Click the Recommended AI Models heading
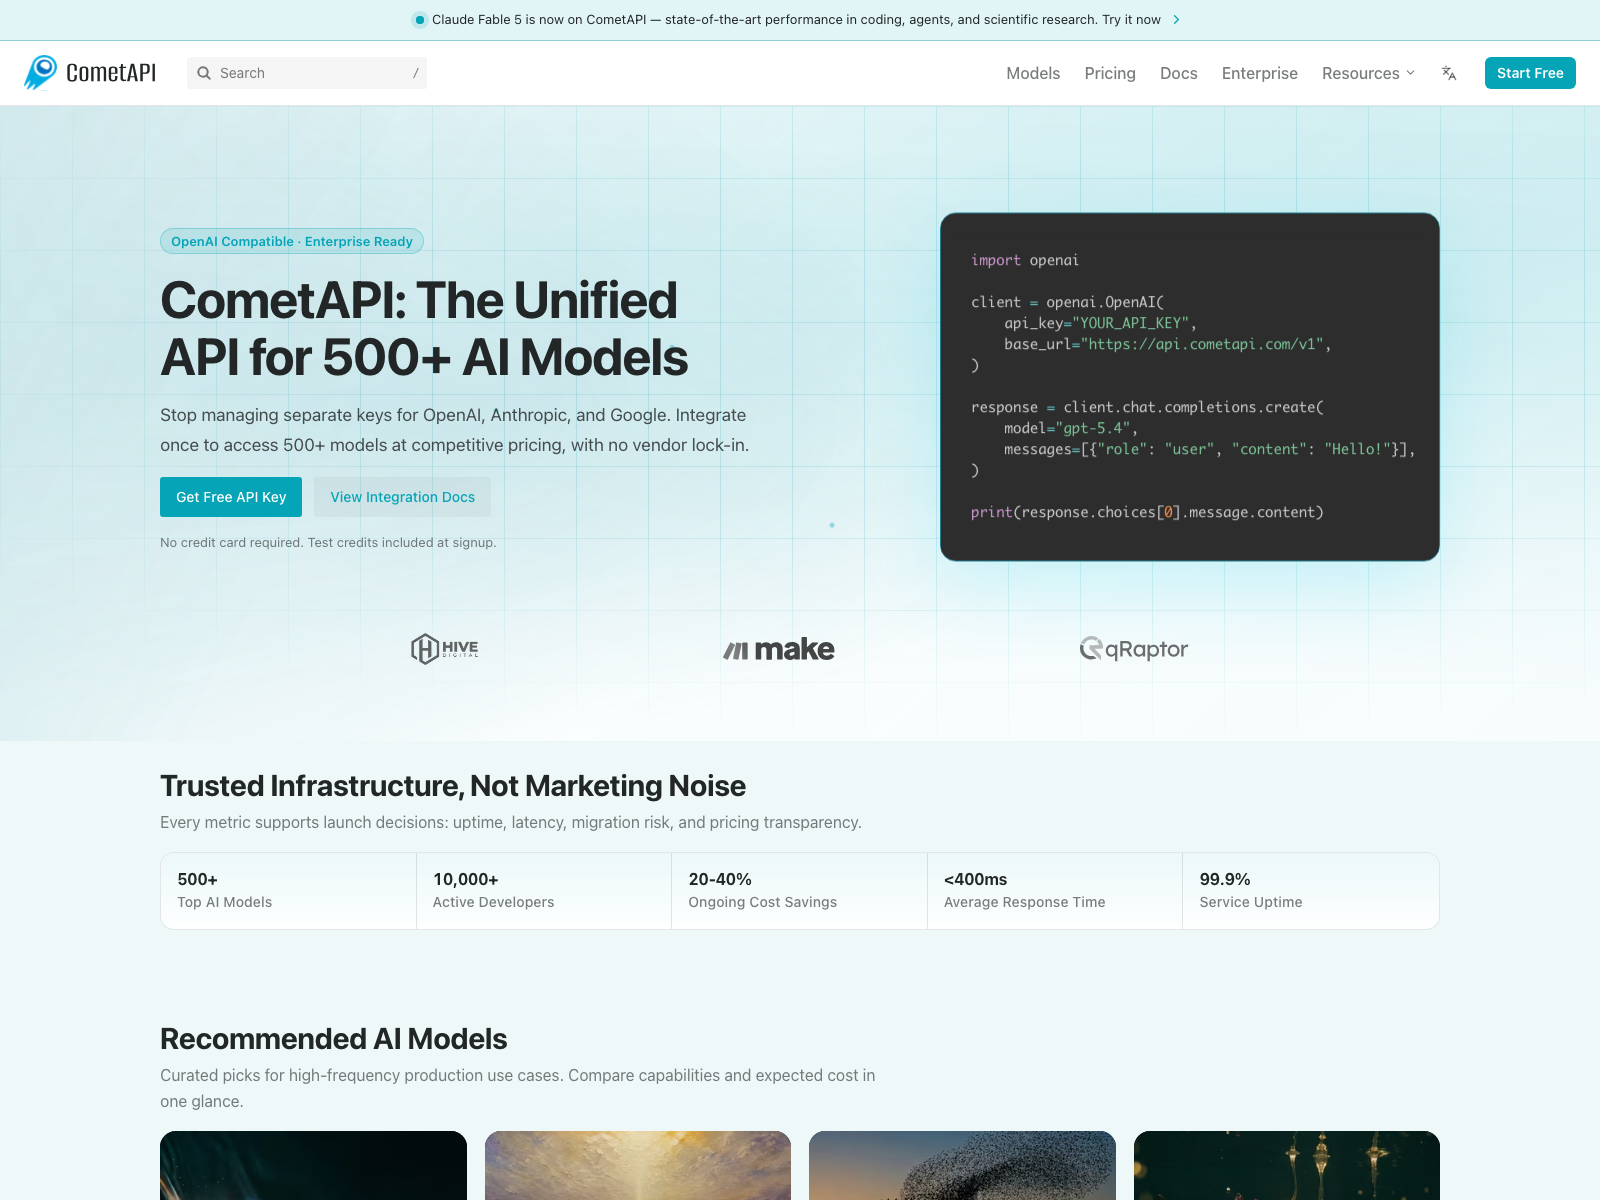This screenshot has width=1600, height=1200. tap(334, 1039)
